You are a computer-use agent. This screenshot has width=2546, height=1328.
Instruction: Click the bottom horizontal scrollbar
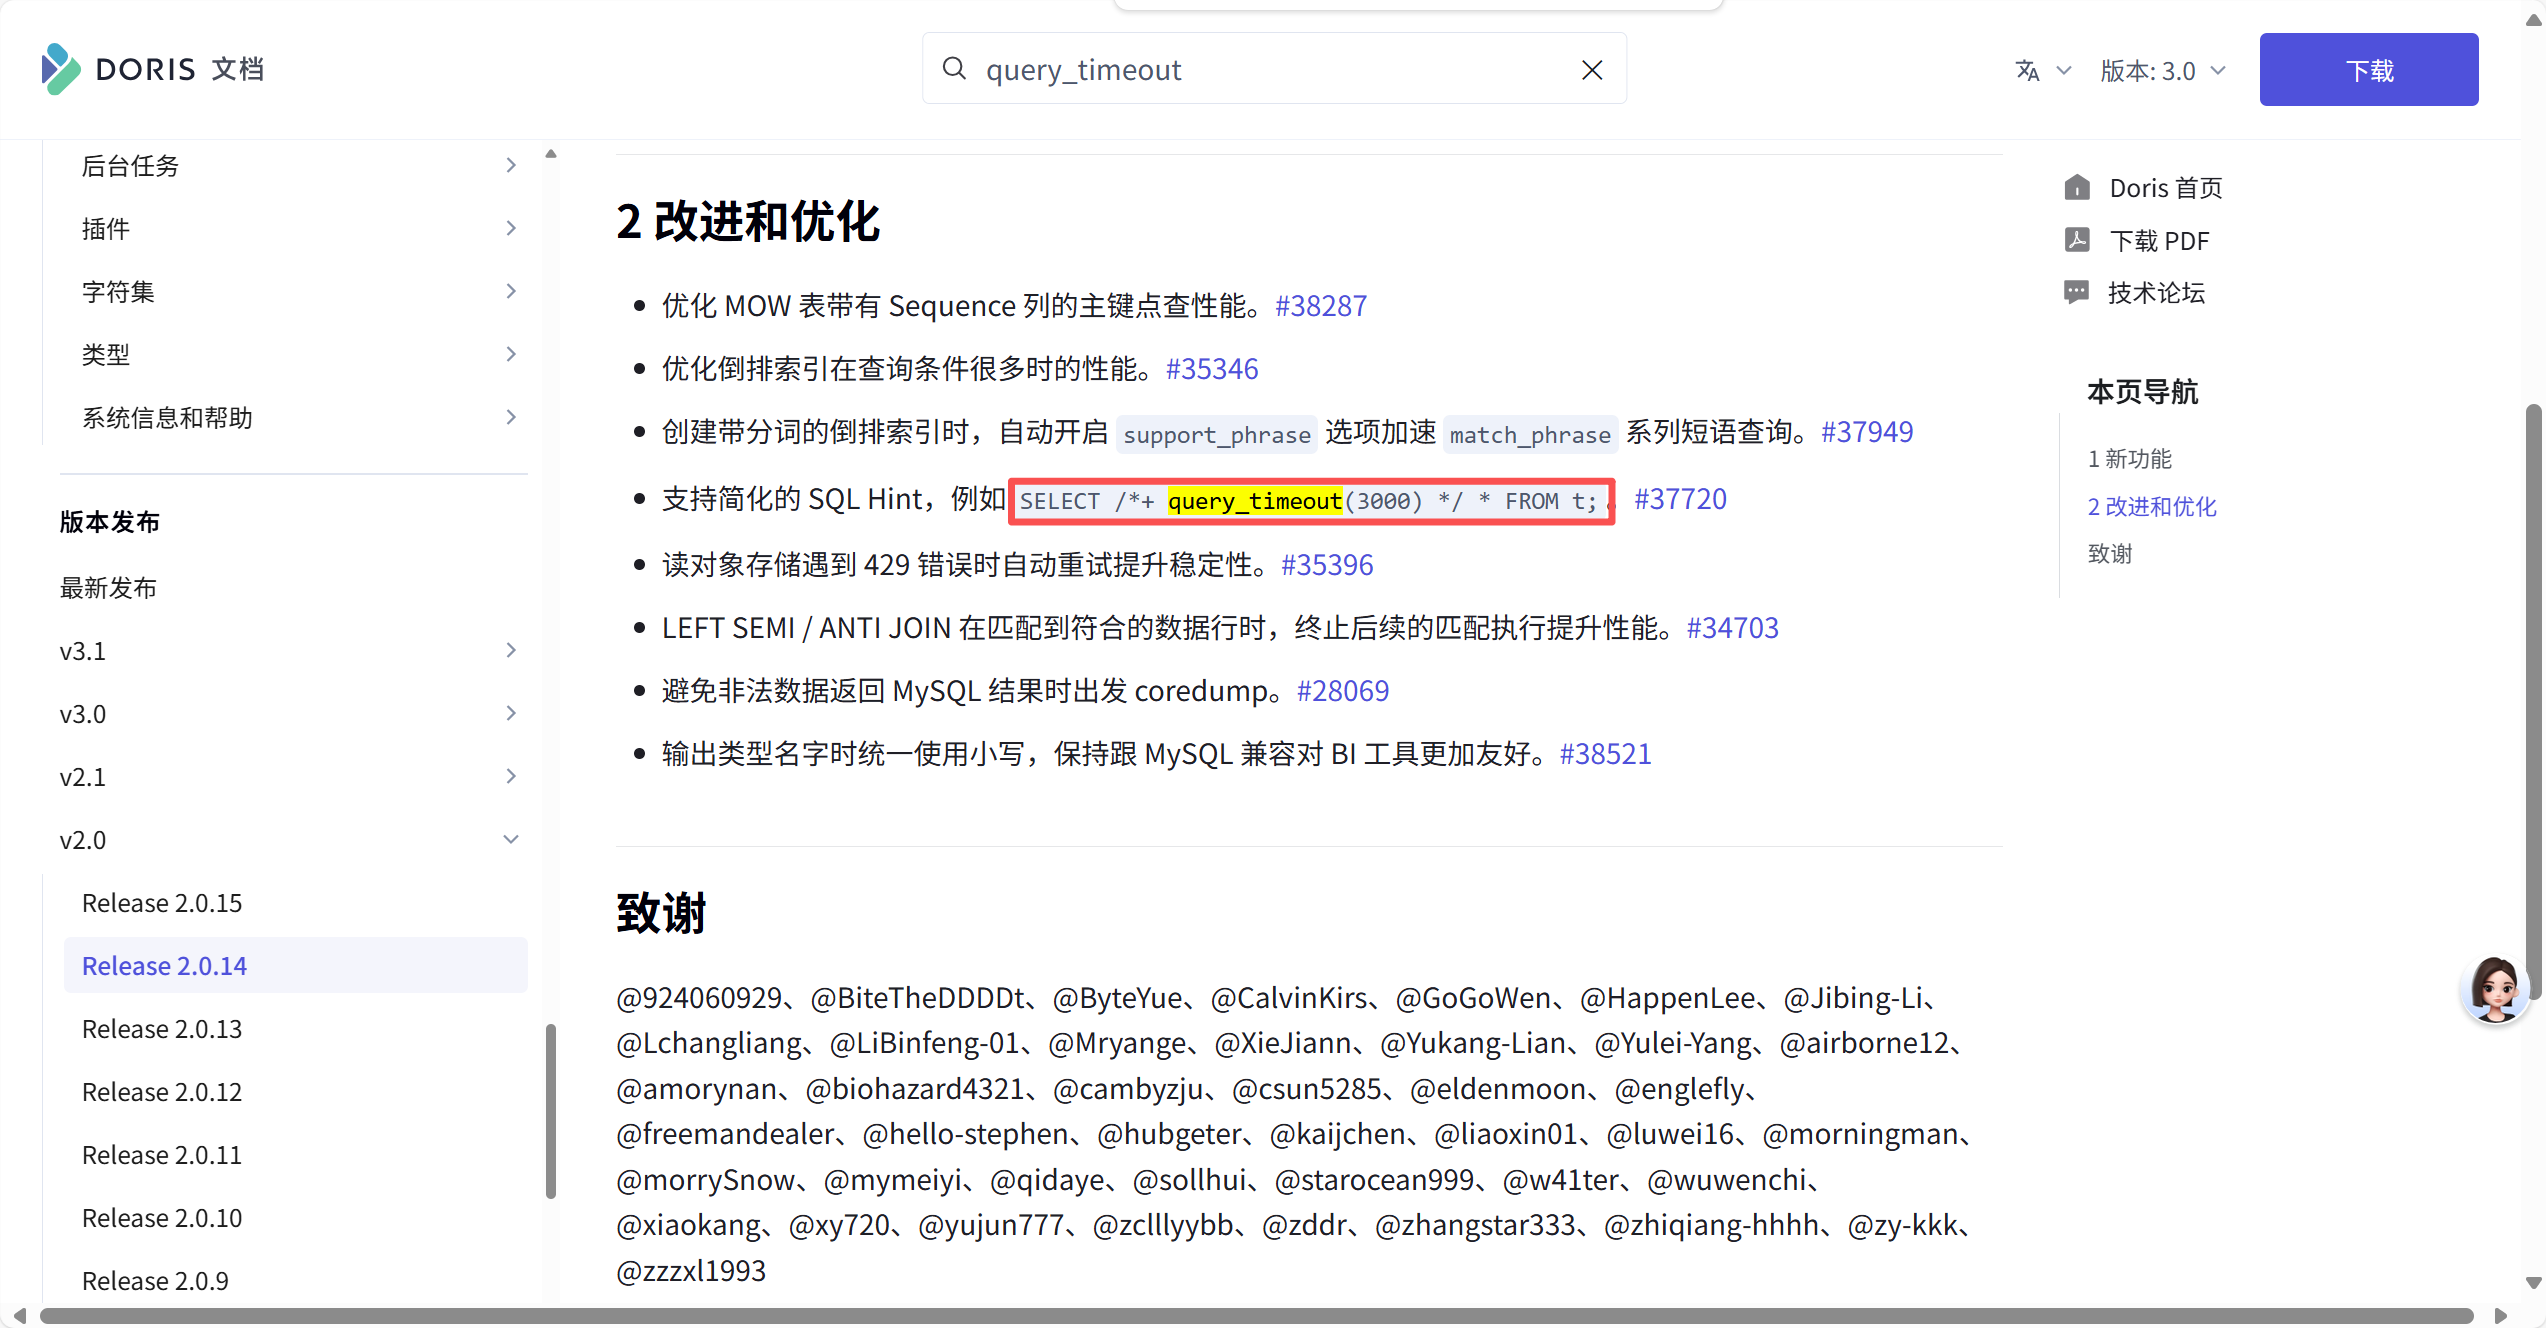[1255, 1316]
